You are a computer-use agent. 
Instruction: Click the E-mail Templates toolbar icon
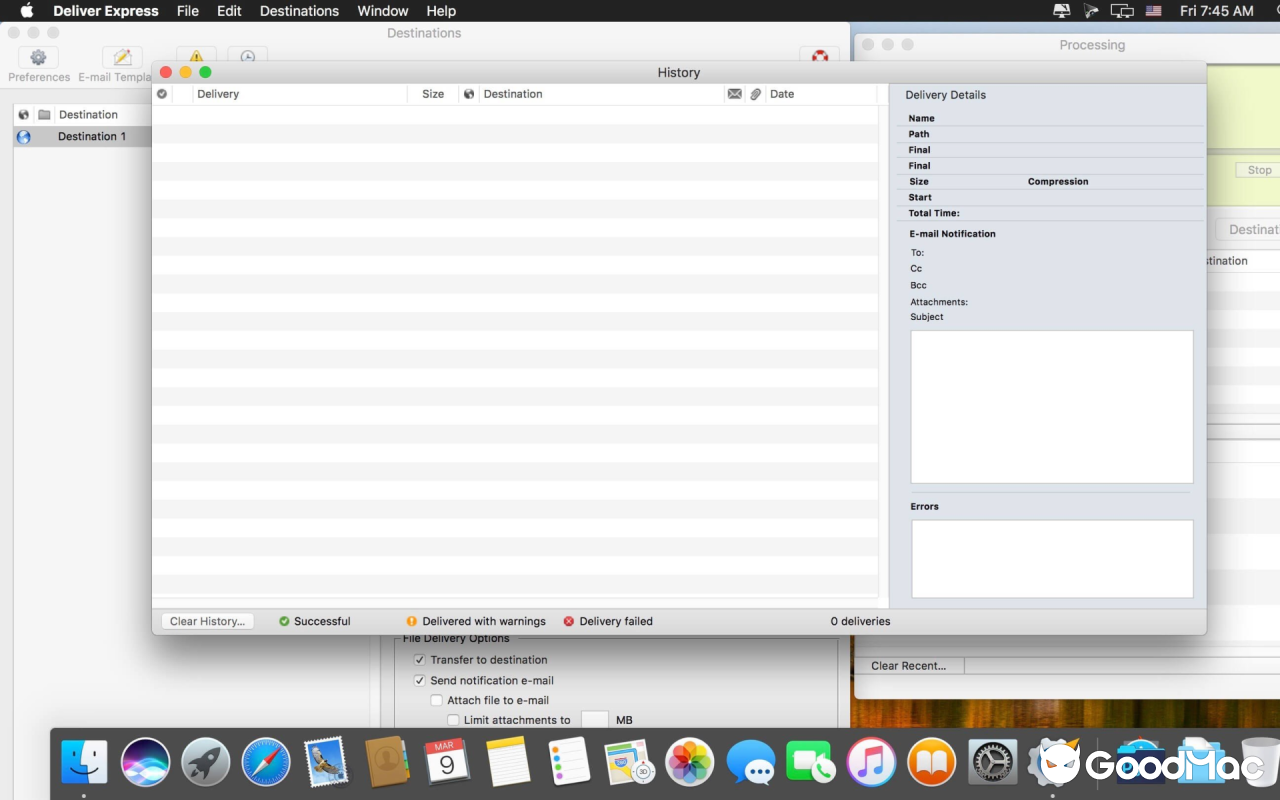point(122,58)
